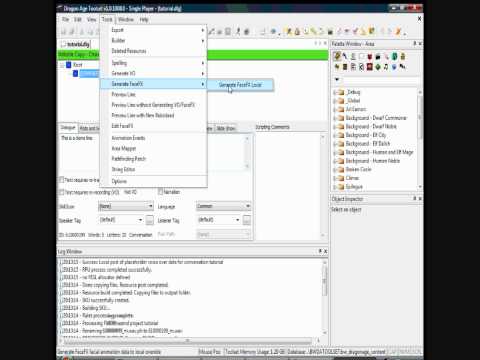The width and height of the screenshot is (480, 360).
Task: Click the blue Root node icon
Action: coord(69,65)
